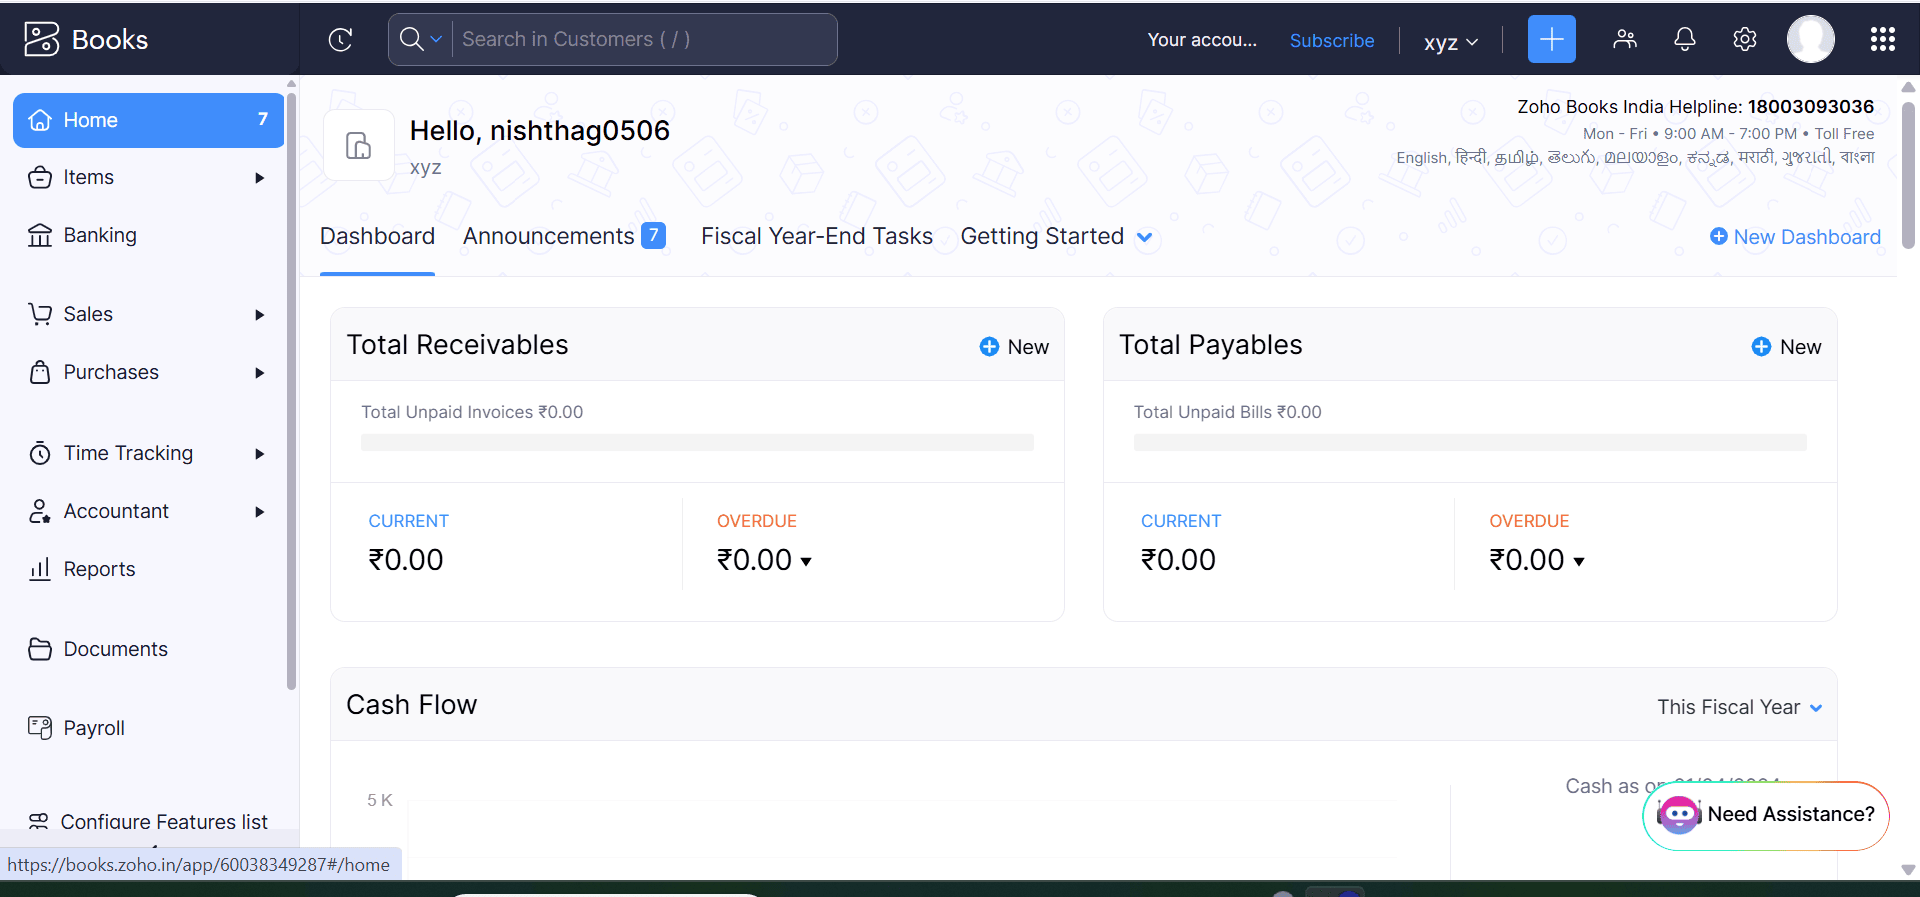The image size is (1920, 897).
Task: Click the sidebar vertical scrollbar
Action: 291,390
